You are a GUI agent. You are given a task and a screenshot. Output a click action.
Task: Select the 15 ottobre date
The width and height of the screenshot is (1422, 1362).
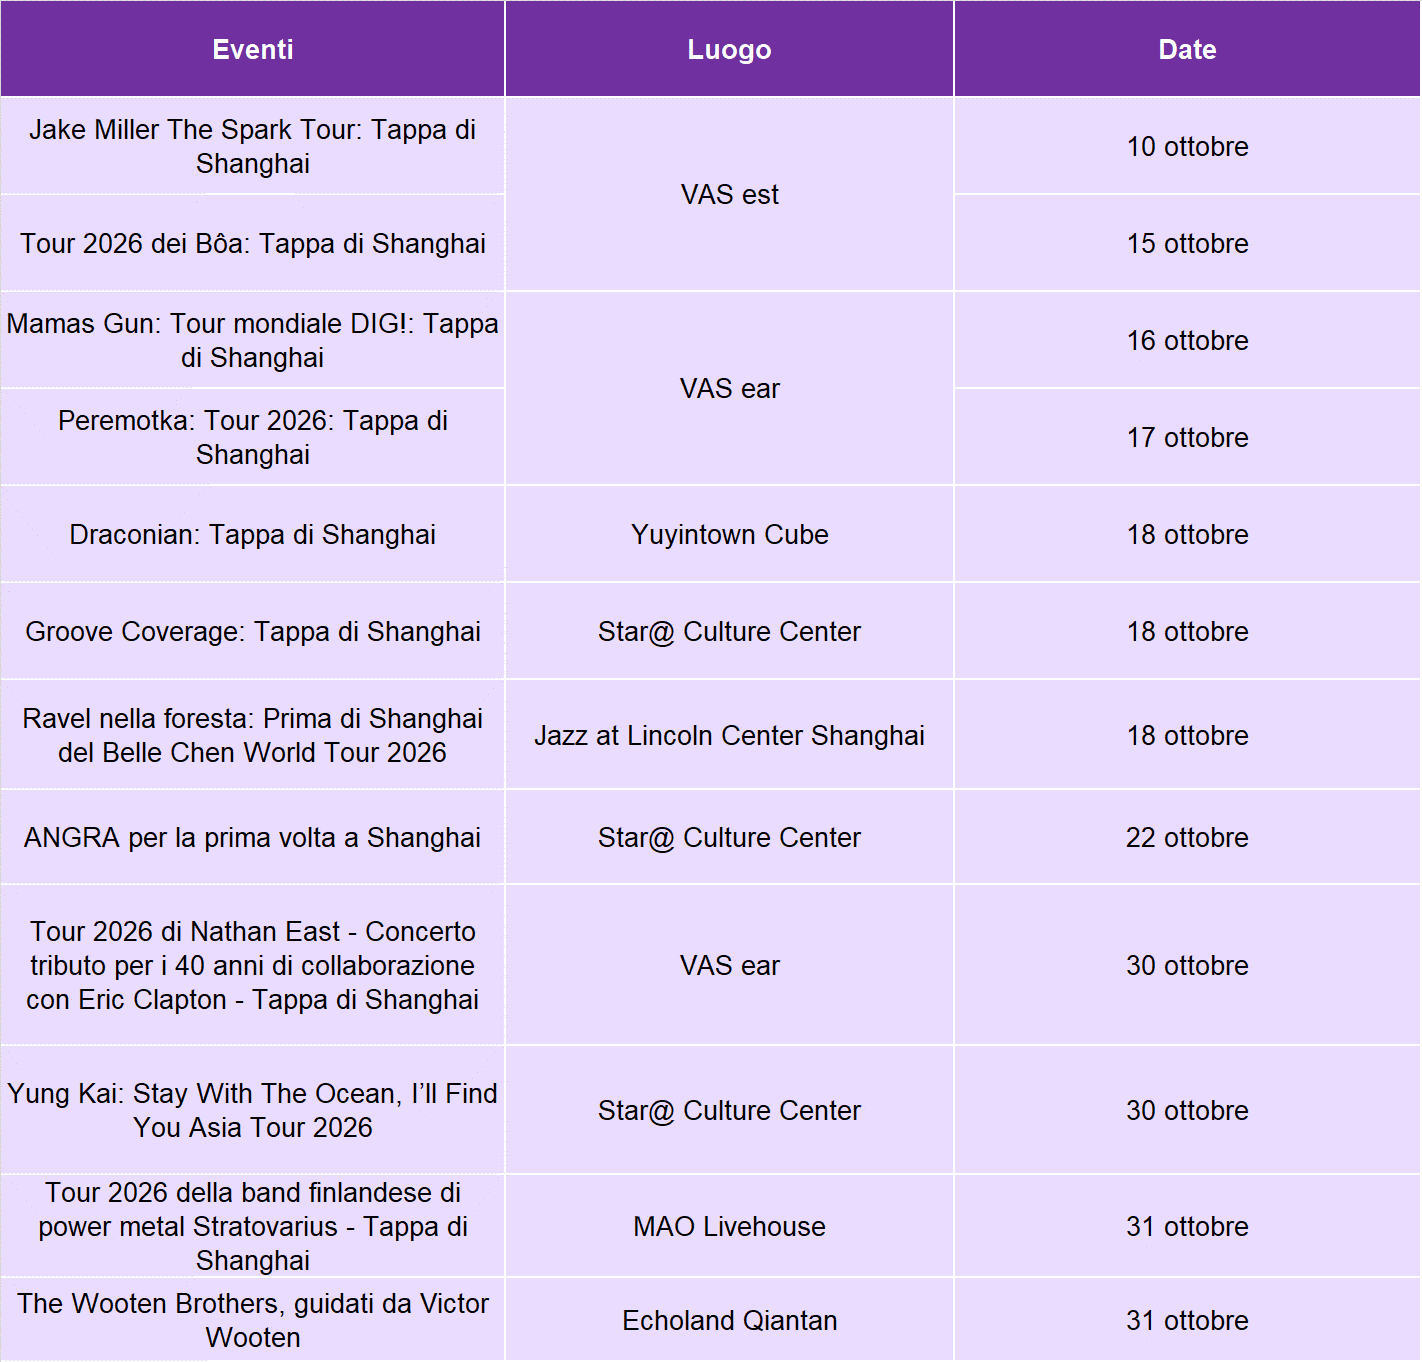click(1187, 243)
